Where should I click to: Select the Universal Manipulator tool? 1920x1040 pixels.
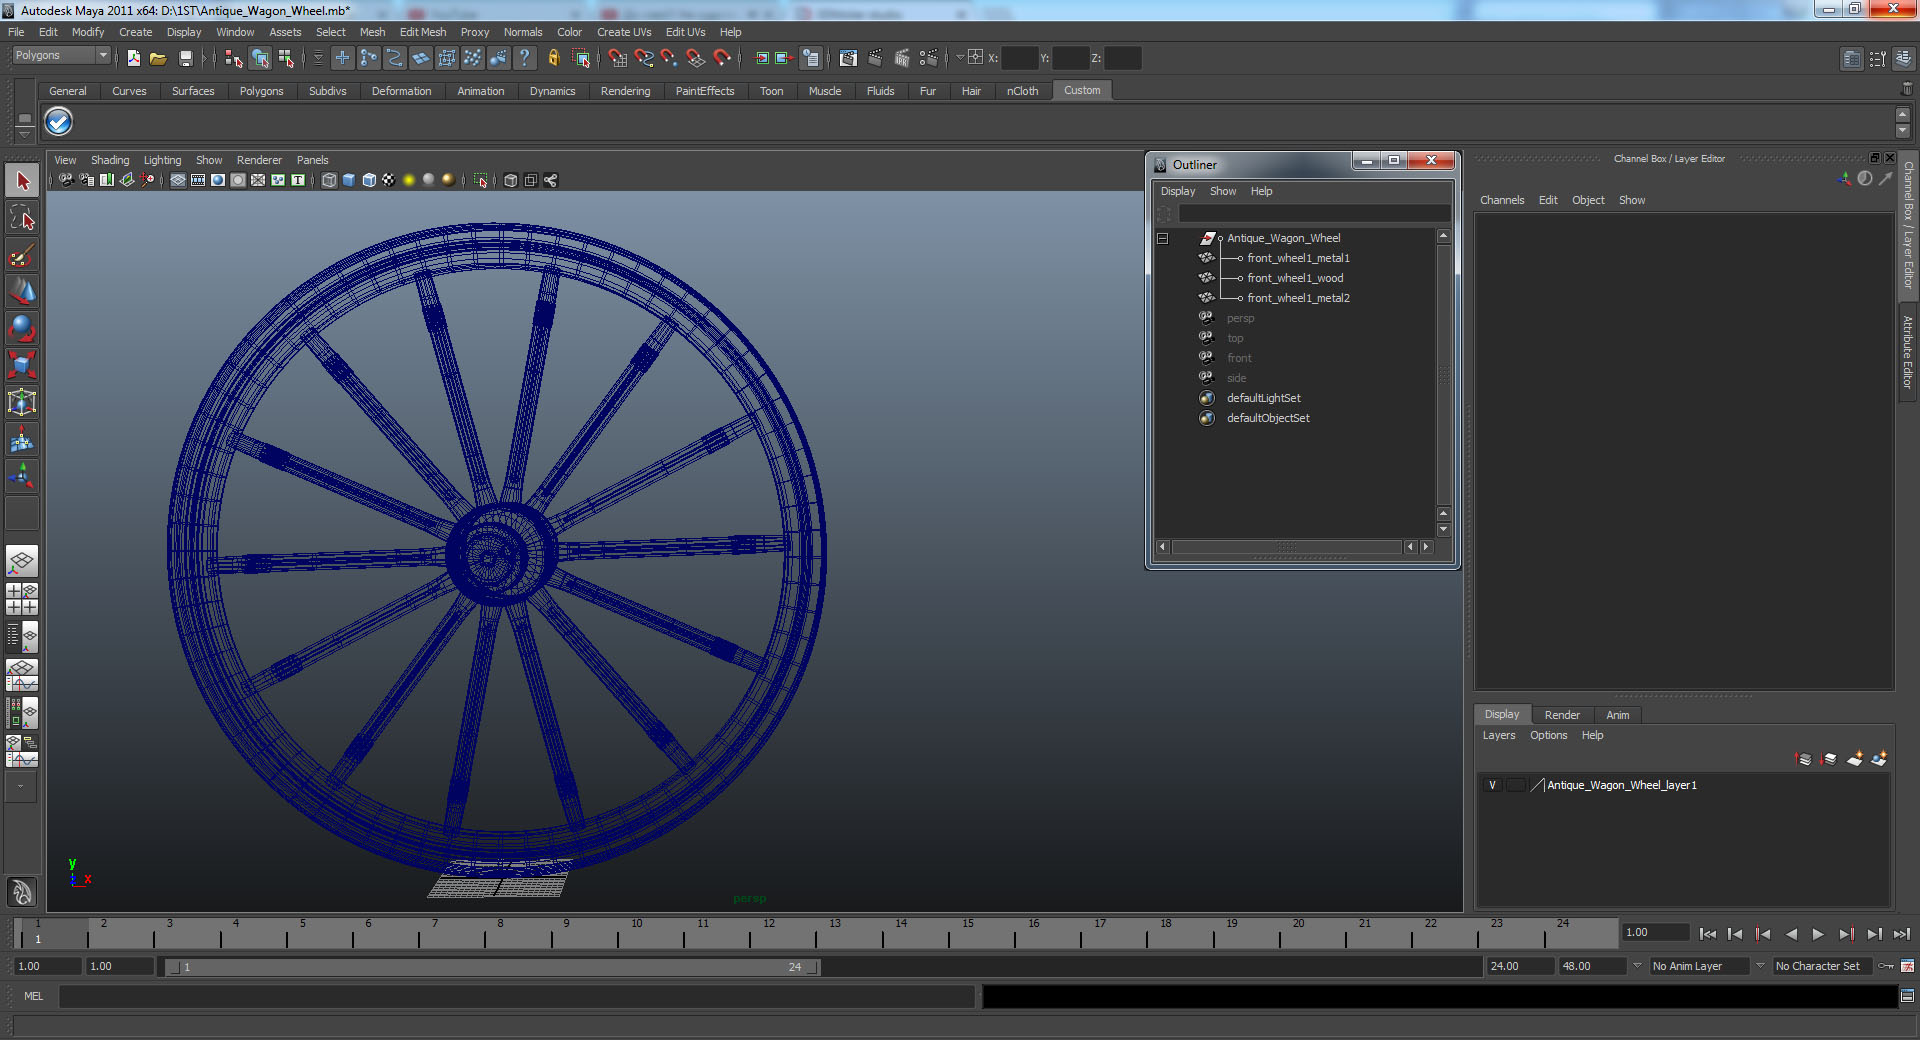[22, 402]
